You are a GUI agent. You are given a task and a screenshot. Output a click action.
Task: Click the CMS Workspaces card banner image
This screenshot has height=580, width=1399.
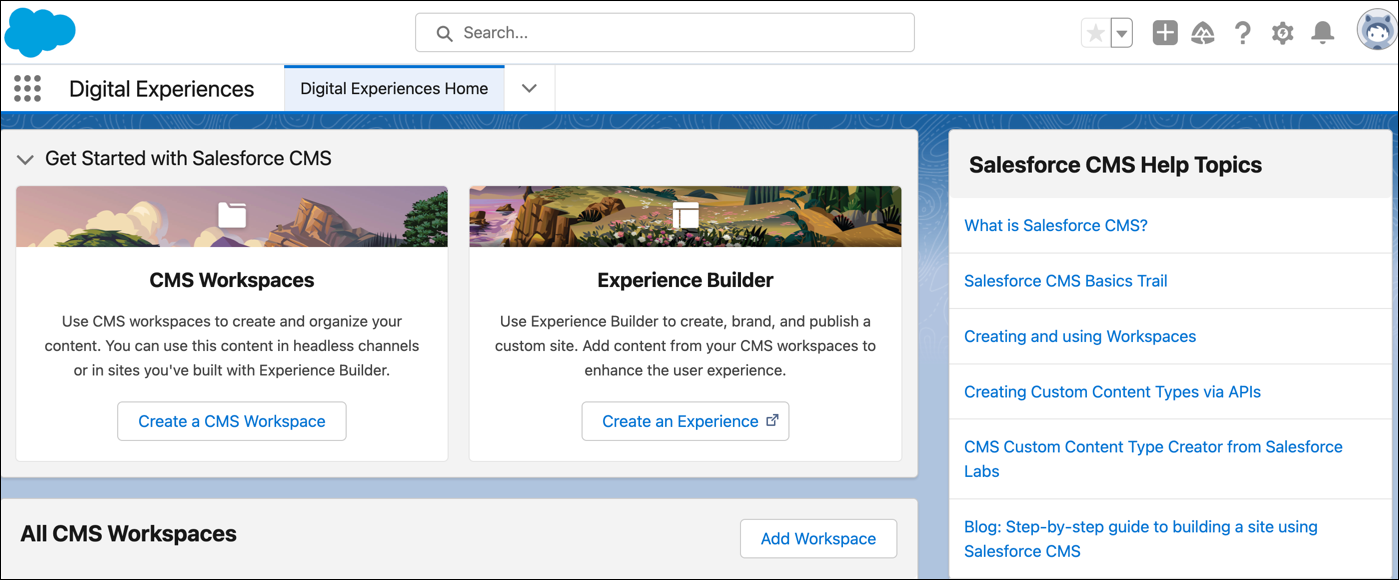232,216
